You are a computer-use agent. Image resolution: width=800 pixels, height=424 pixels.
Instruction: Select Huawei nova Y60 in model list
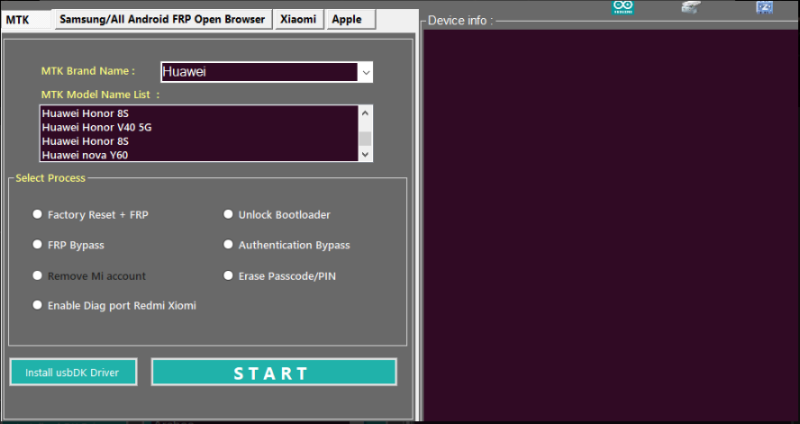(x=199, y=155)
